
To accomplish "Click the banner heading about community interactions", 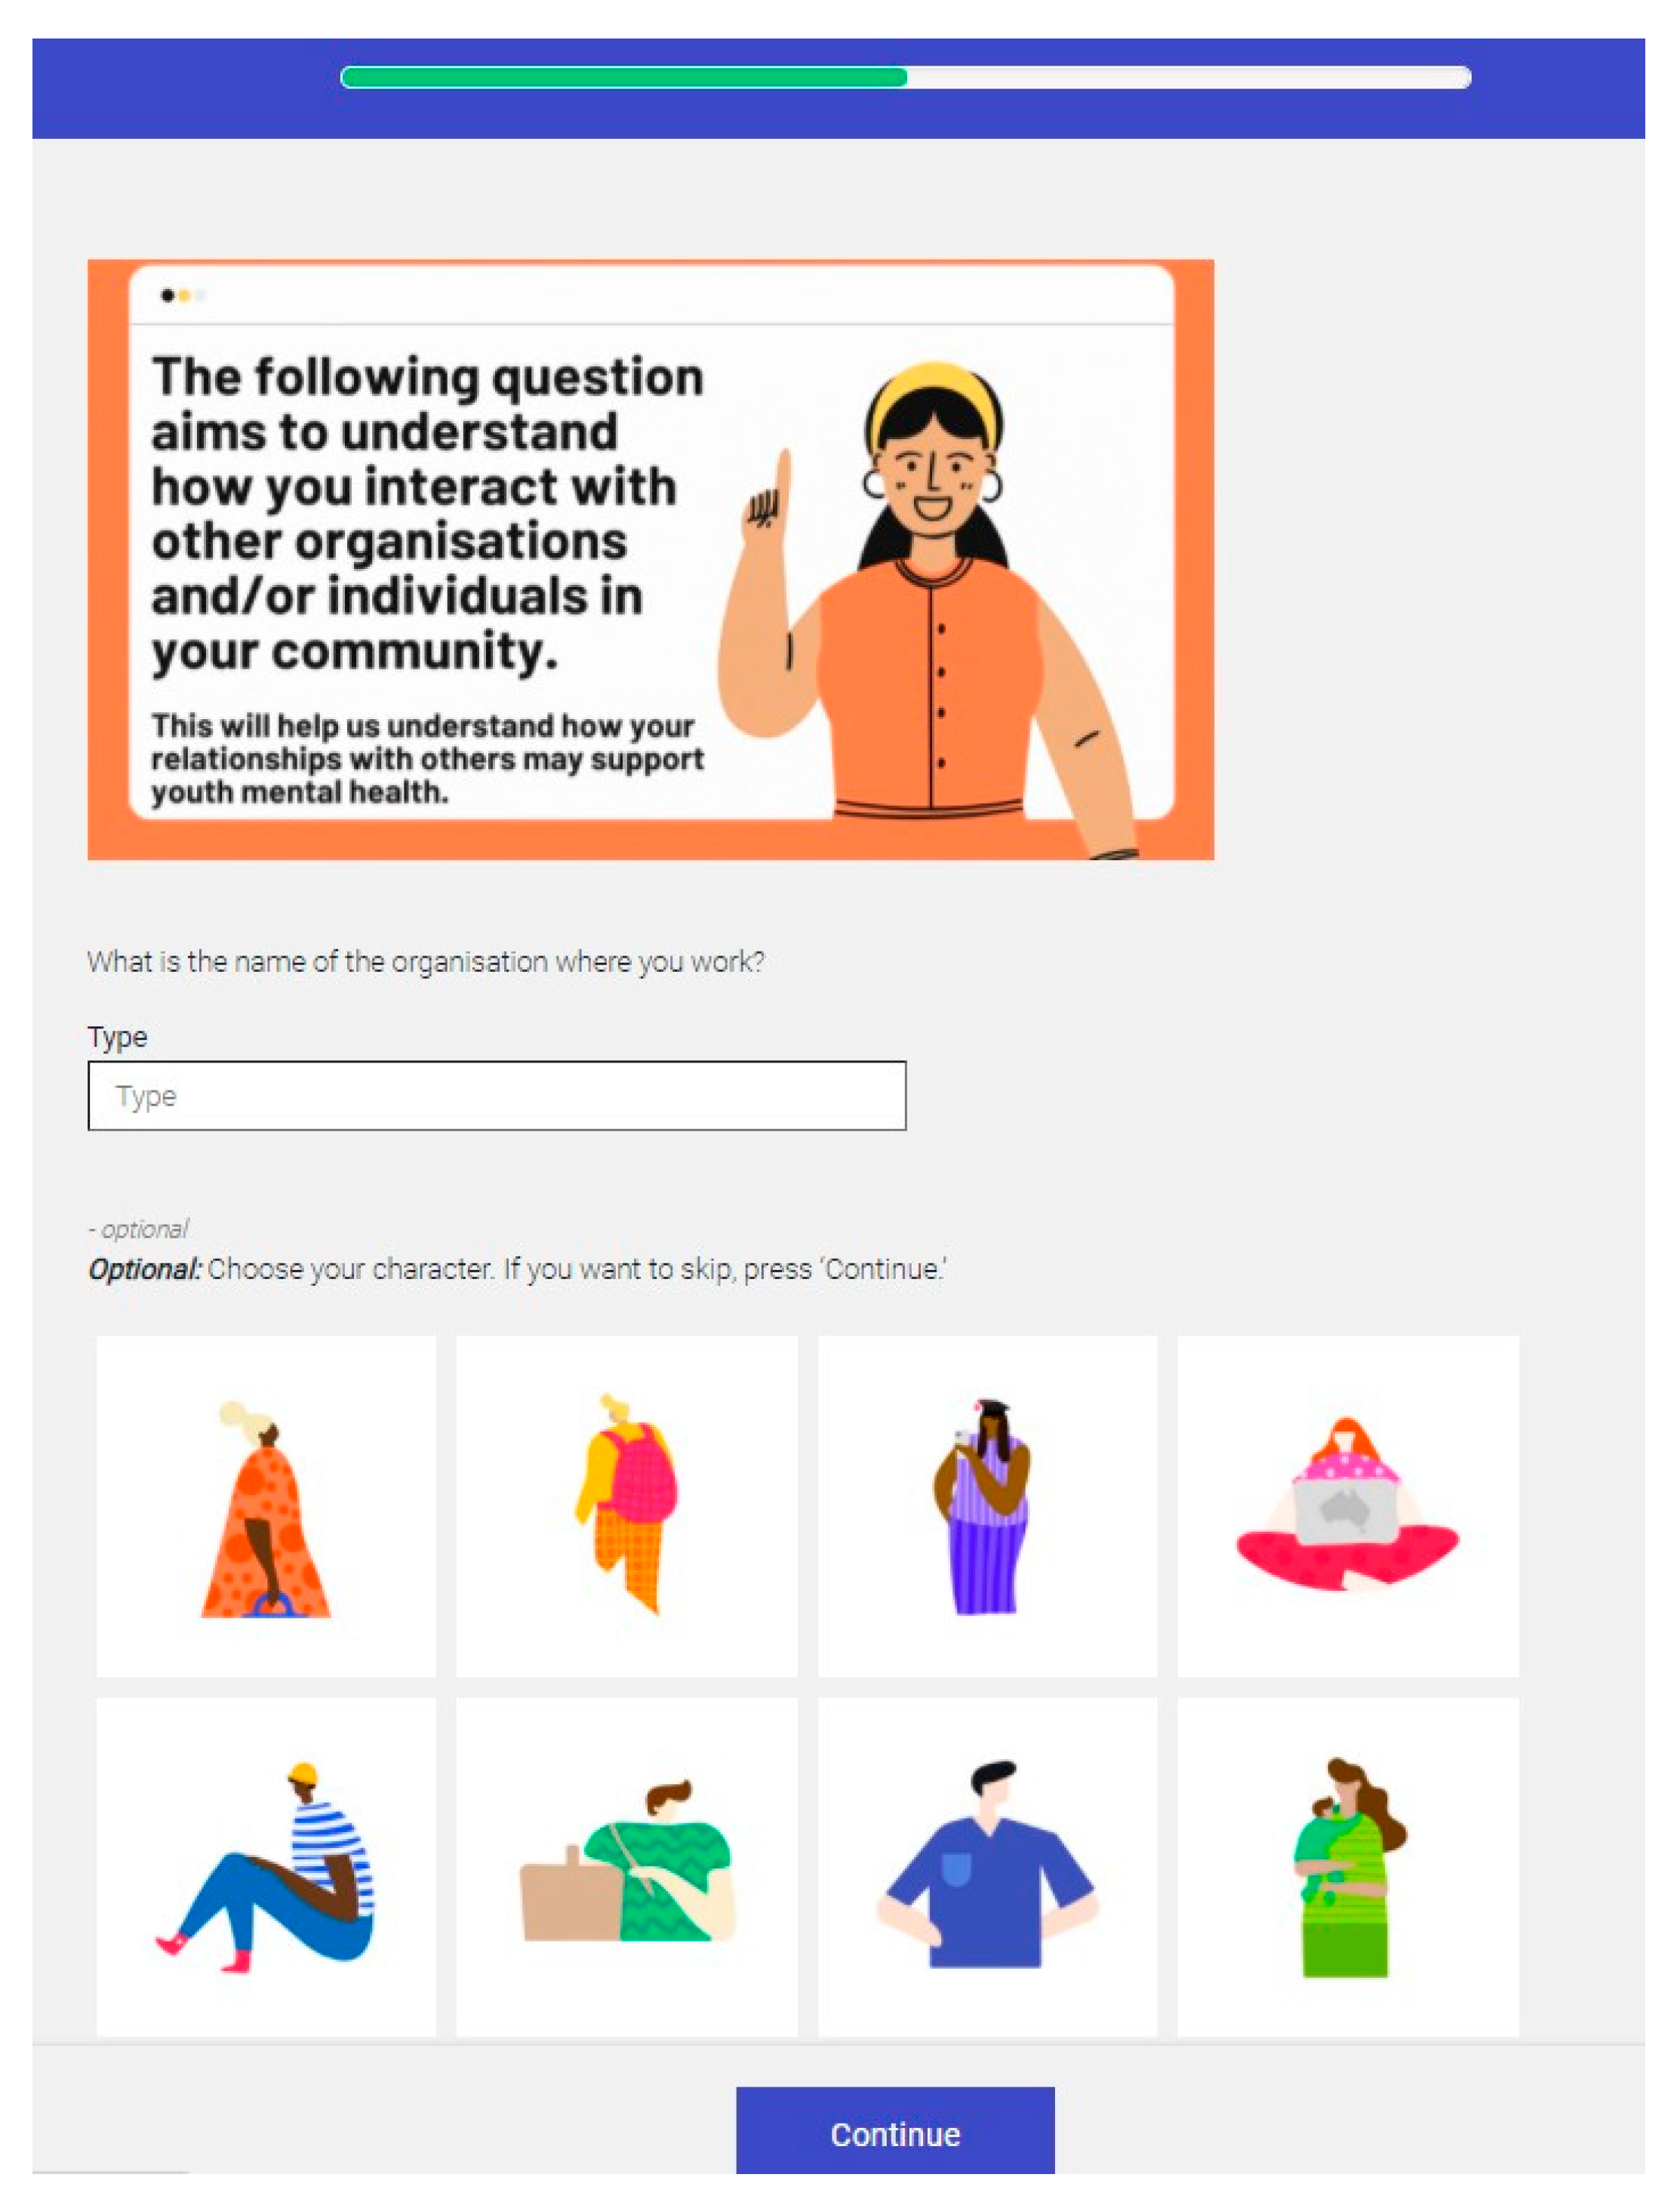I will tap(428, 514).
